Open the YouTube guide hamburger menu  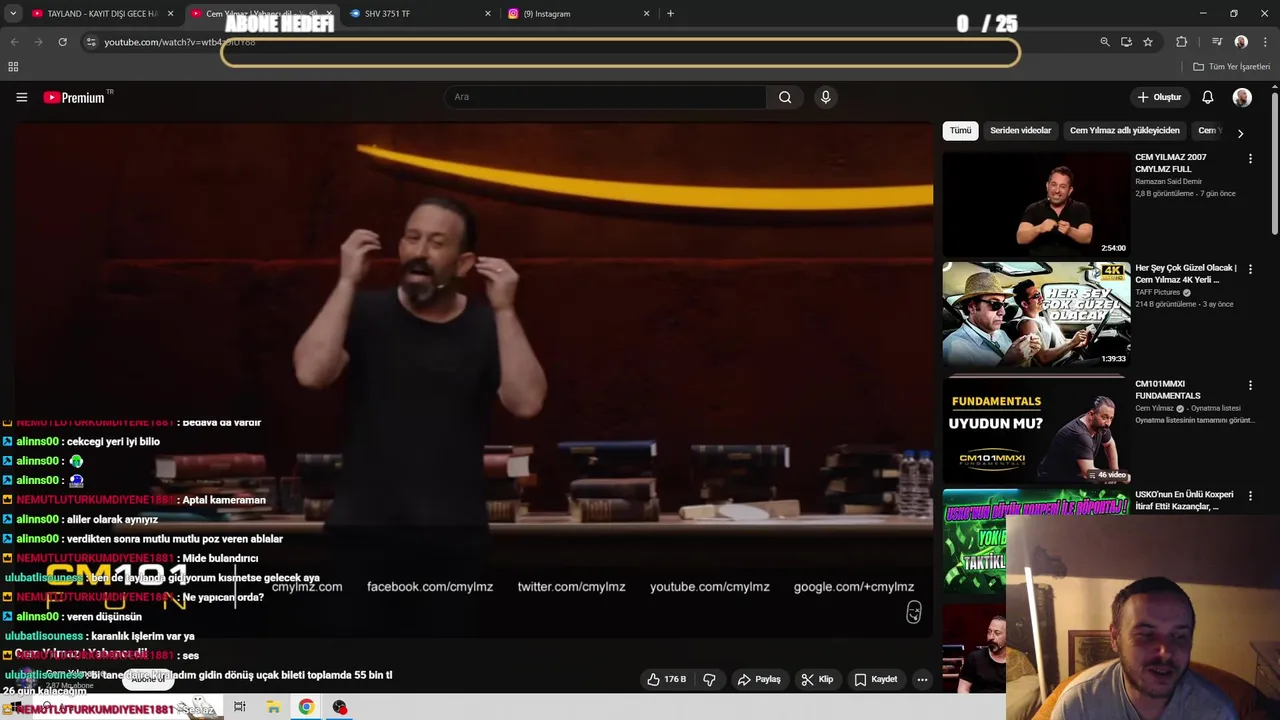(21, 97)
